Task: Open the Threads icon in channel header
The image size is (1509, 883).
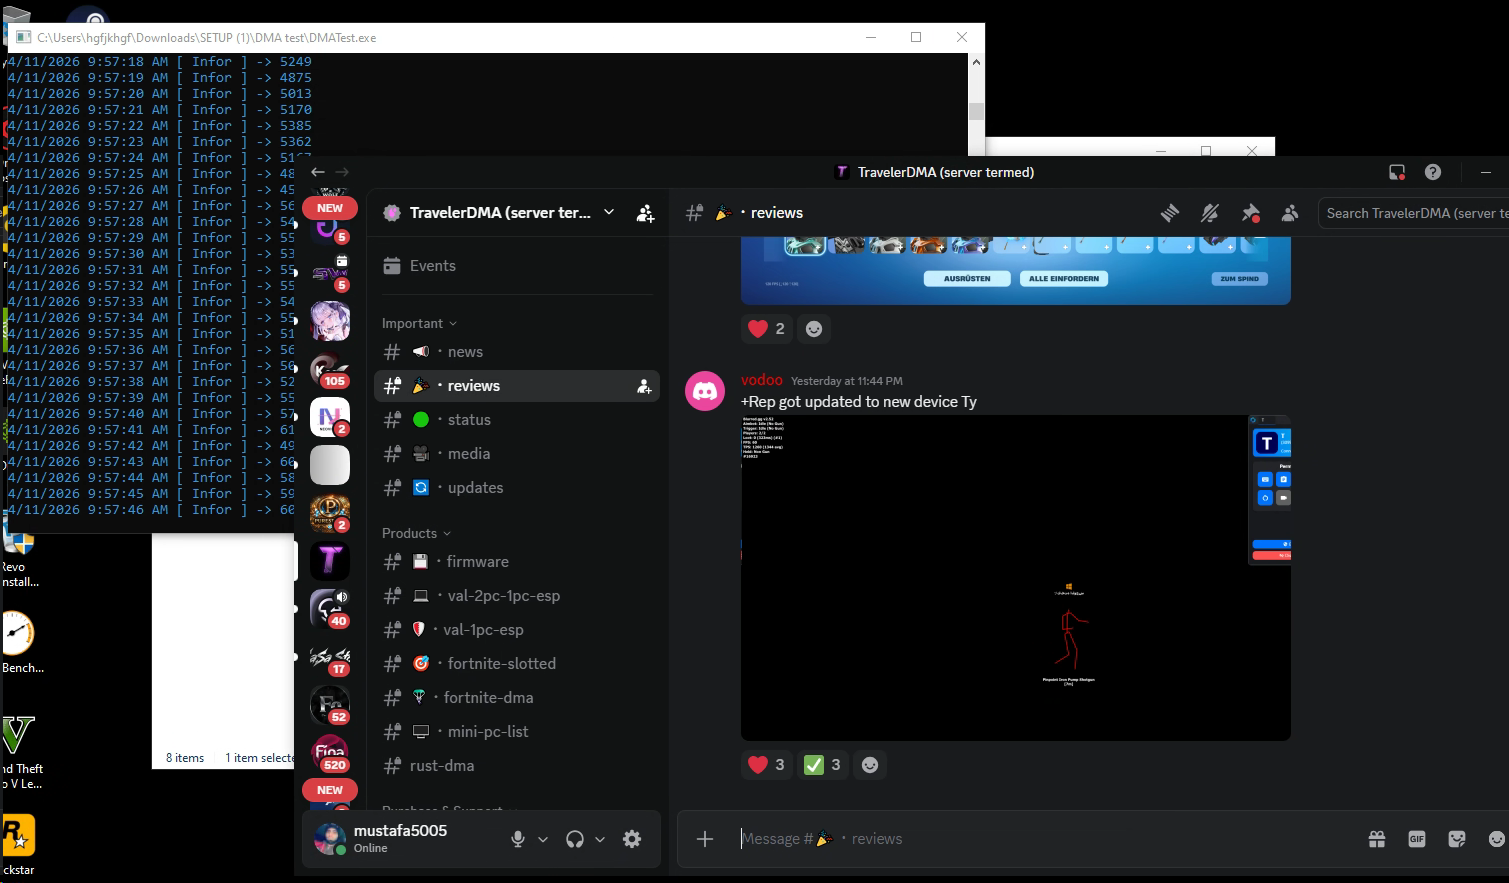Action: (x=1170, y=213)
